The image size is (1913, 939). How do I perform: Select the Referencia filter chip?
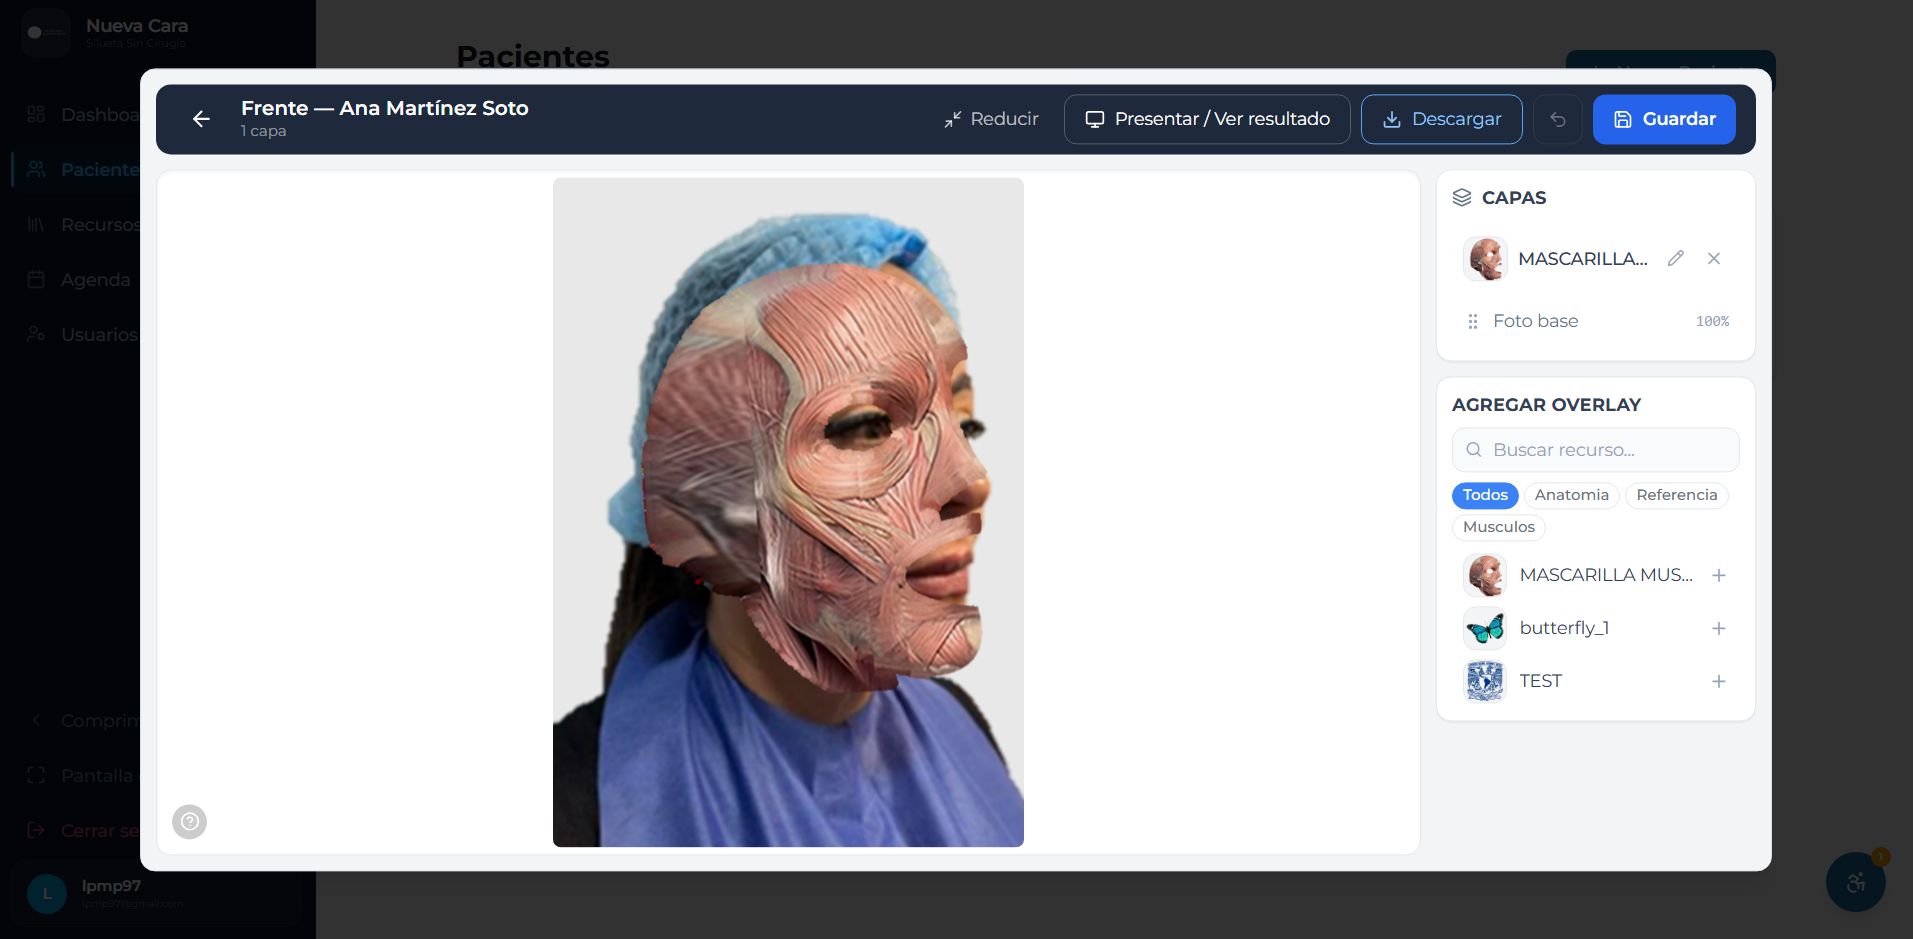[x=1676, y=495]
